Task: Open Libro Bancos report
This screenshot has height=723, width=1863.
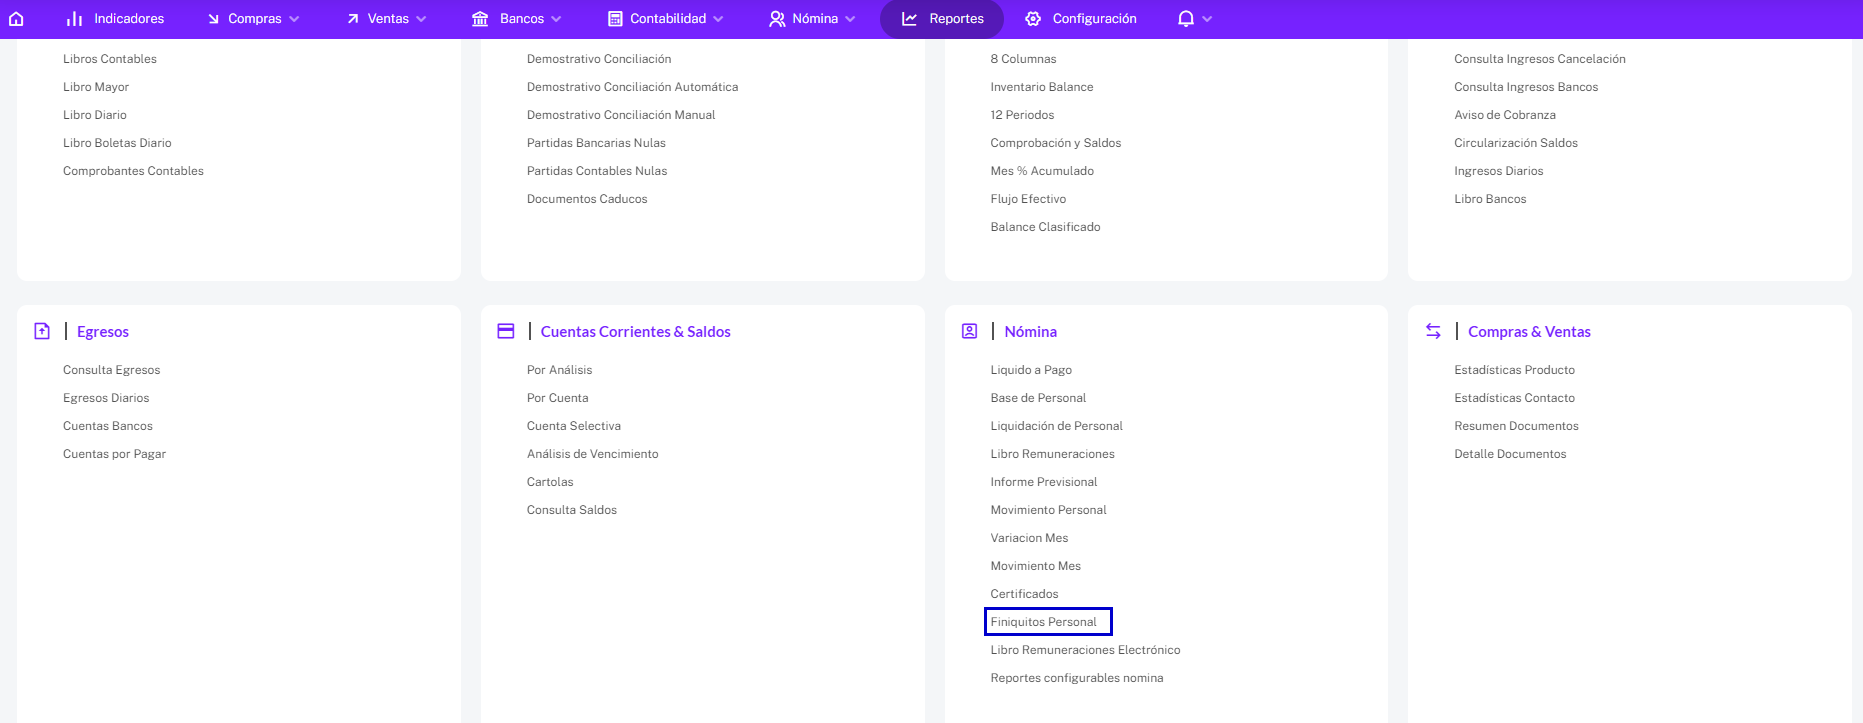Action: point(1490,199)
